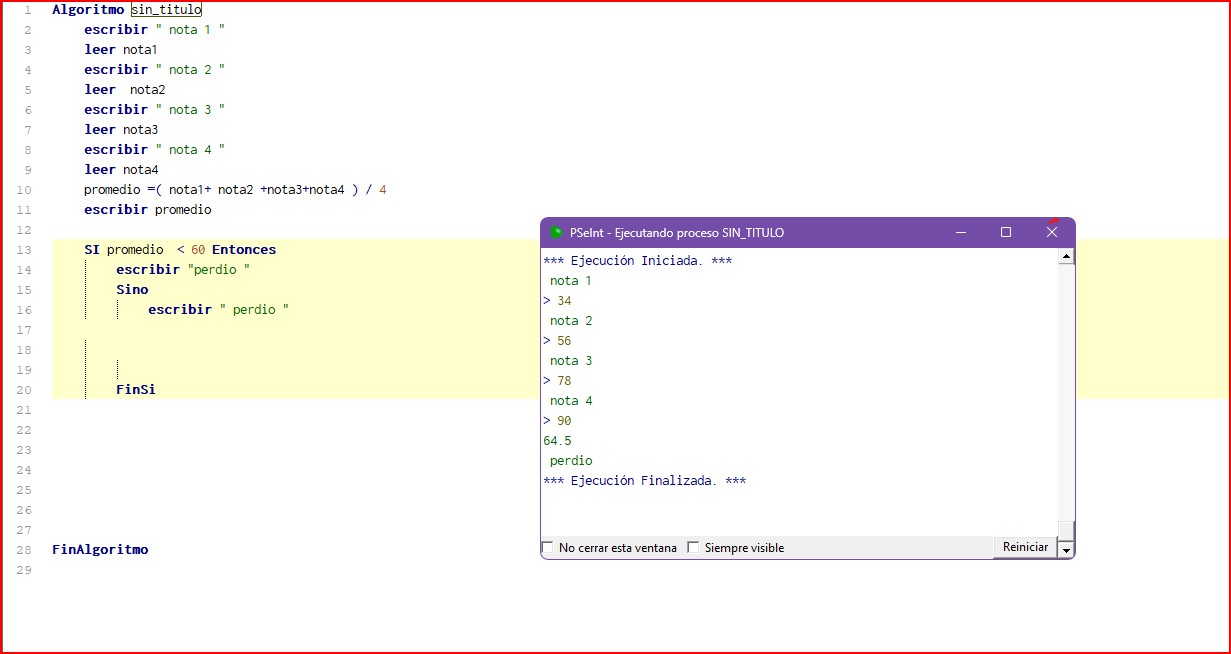The height and width of the screenshot is (654, 1231).
Task: Close the Ejecutando proceso SIN_TITULO window
Action: [1052, 232]
